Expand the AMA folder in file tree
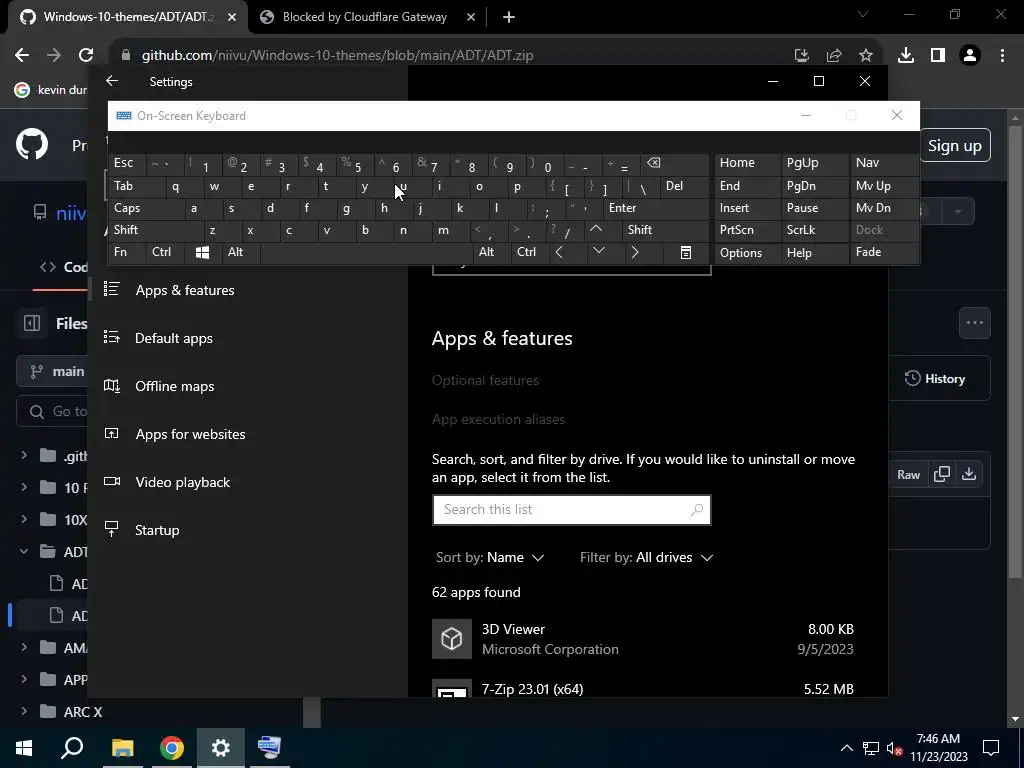Screen dimensions: 1024x768 click(x=24, y=647)
